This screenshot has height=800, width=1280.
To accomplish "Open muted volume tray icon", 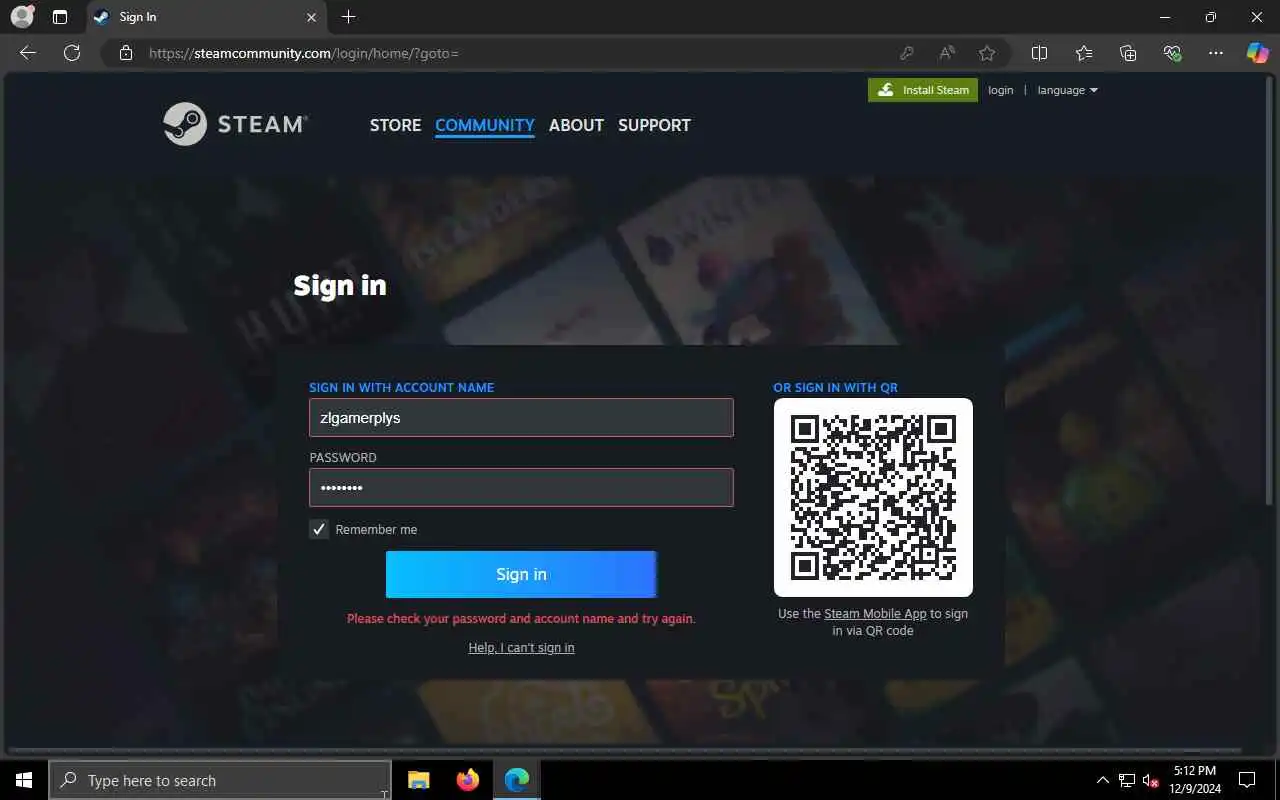I will tap(1151, 780).
